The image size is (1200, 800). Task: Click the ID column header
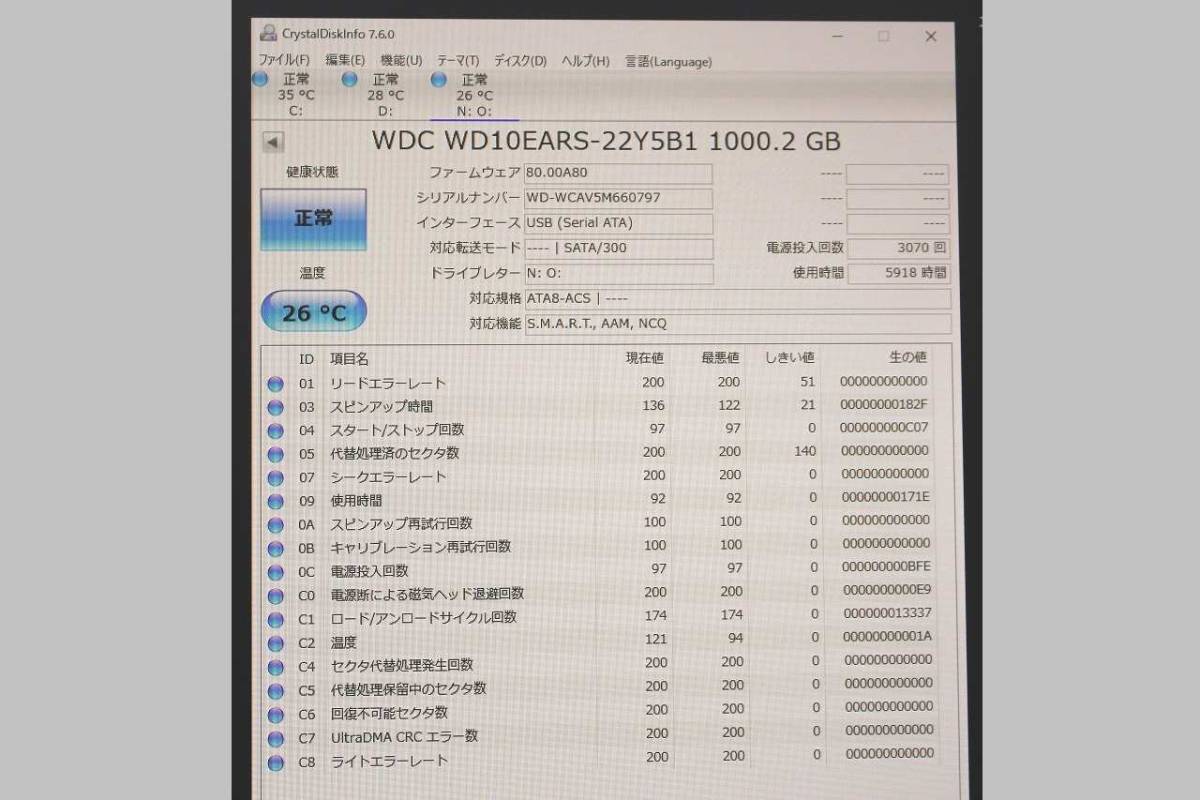306,358
